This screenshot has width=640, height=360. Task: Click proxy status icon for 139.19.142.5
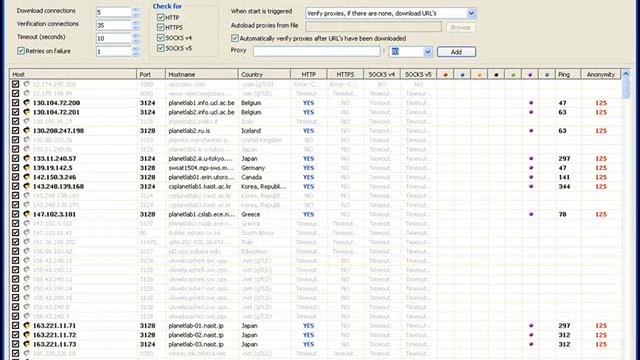(x=27, y=168)
